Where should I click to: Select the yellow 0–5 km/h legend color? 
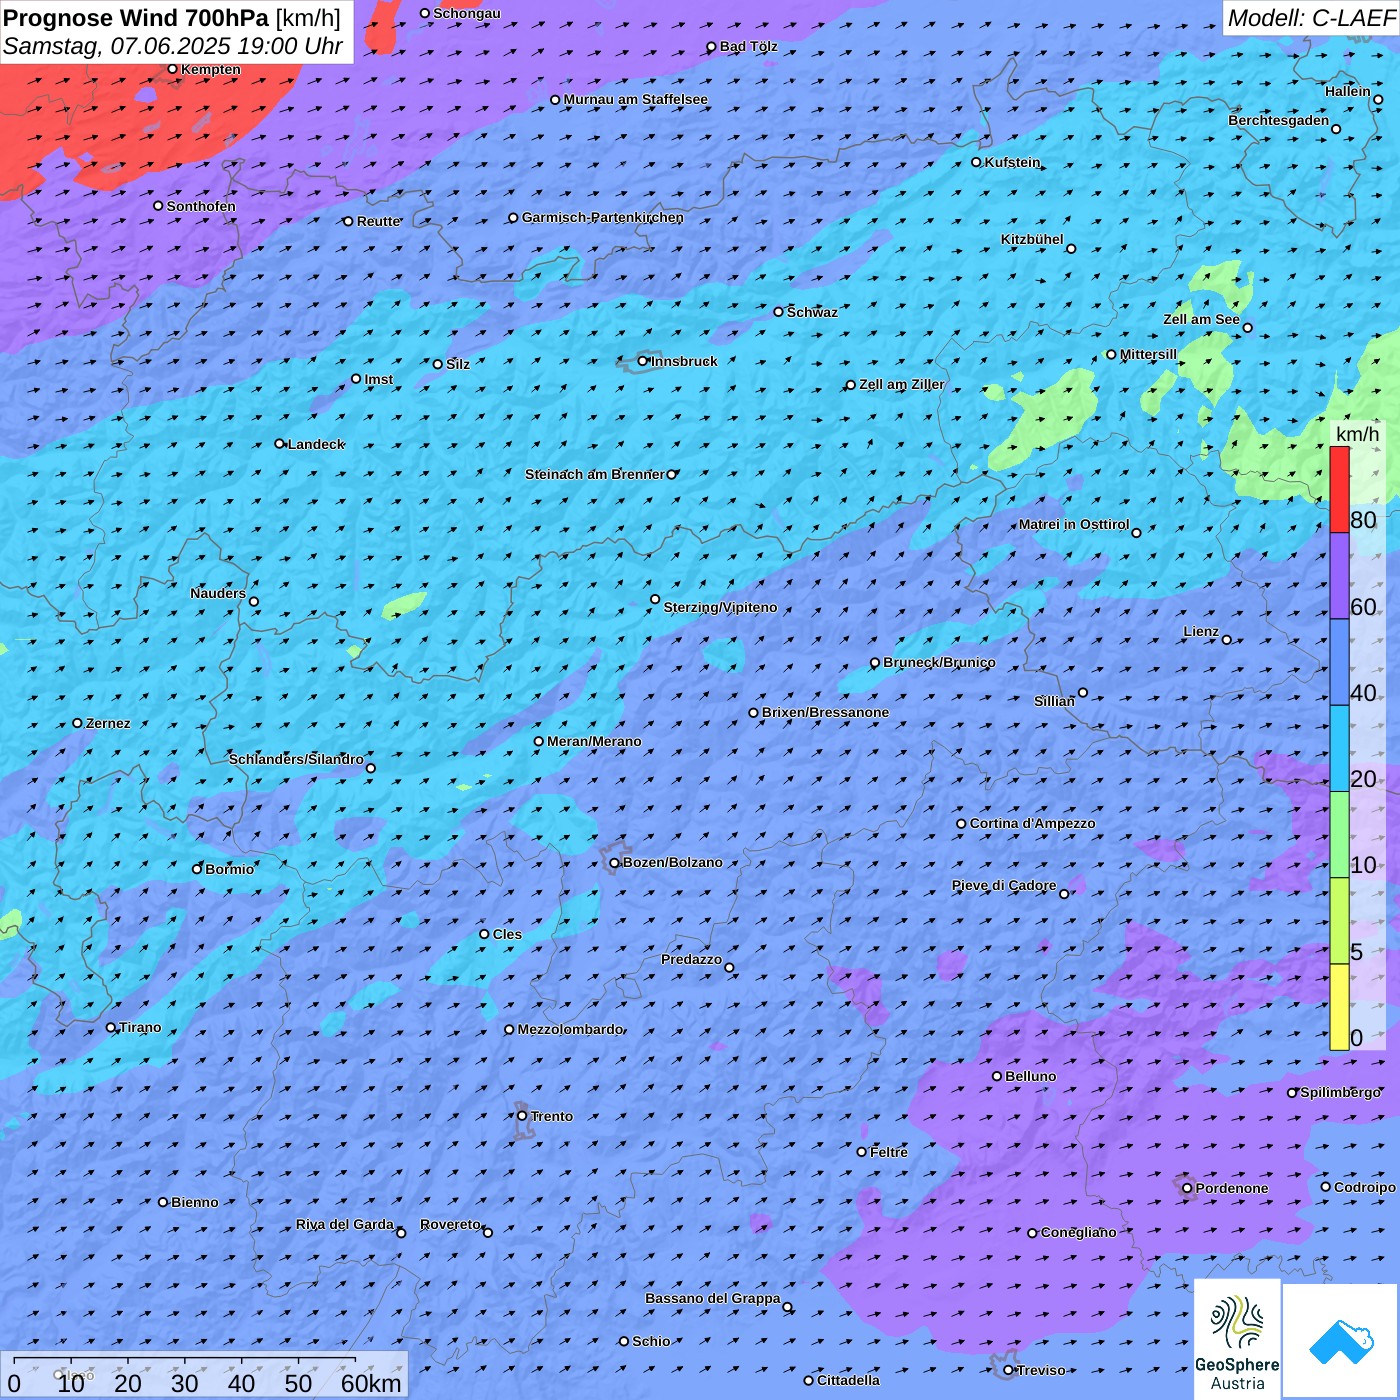[1339, 1007]
